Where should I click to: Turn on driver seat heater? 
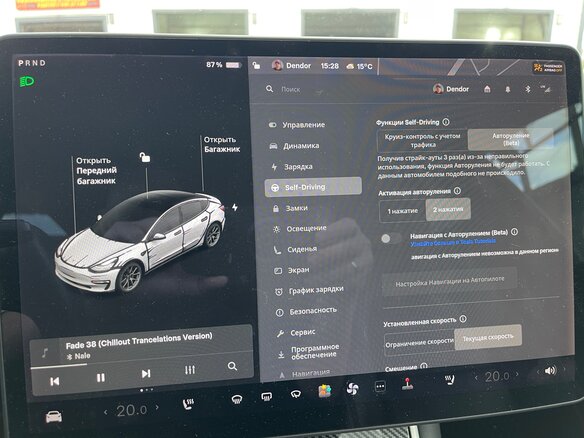(x=188, y=404)
